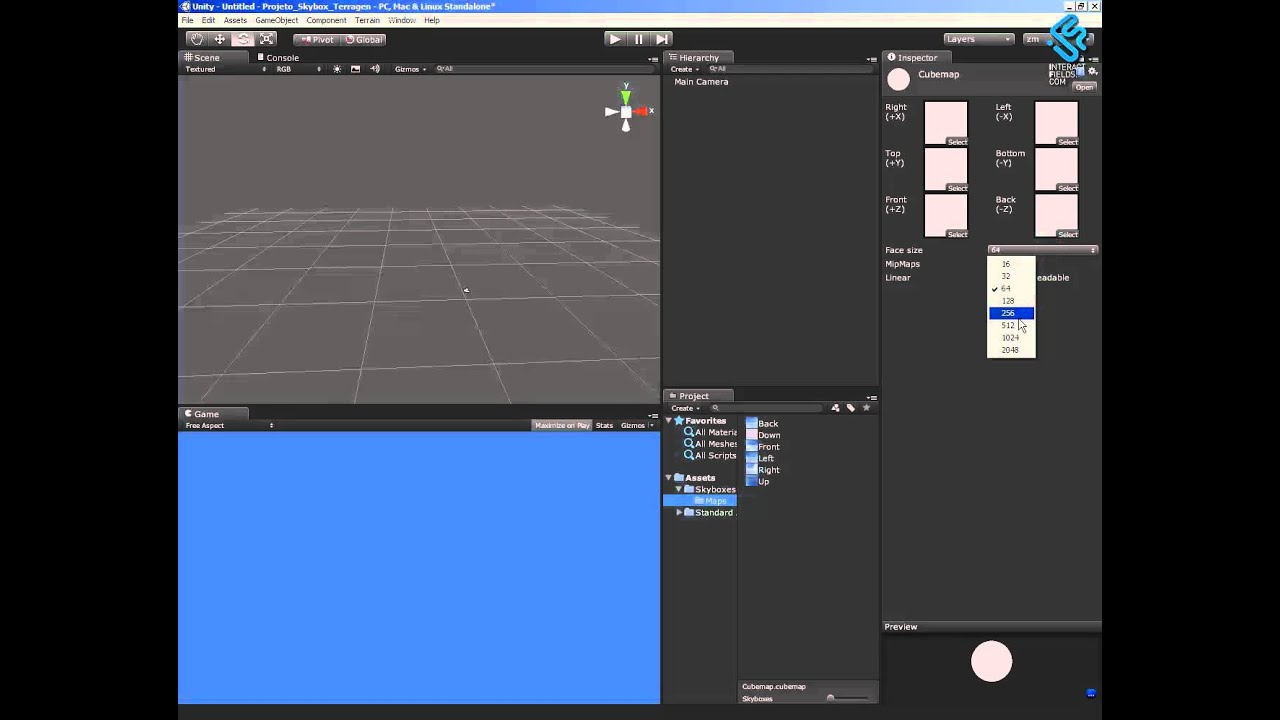Click the blue preview options icon
Image resolution: width=1280 pixels, height=720 pixels.
1091,693
